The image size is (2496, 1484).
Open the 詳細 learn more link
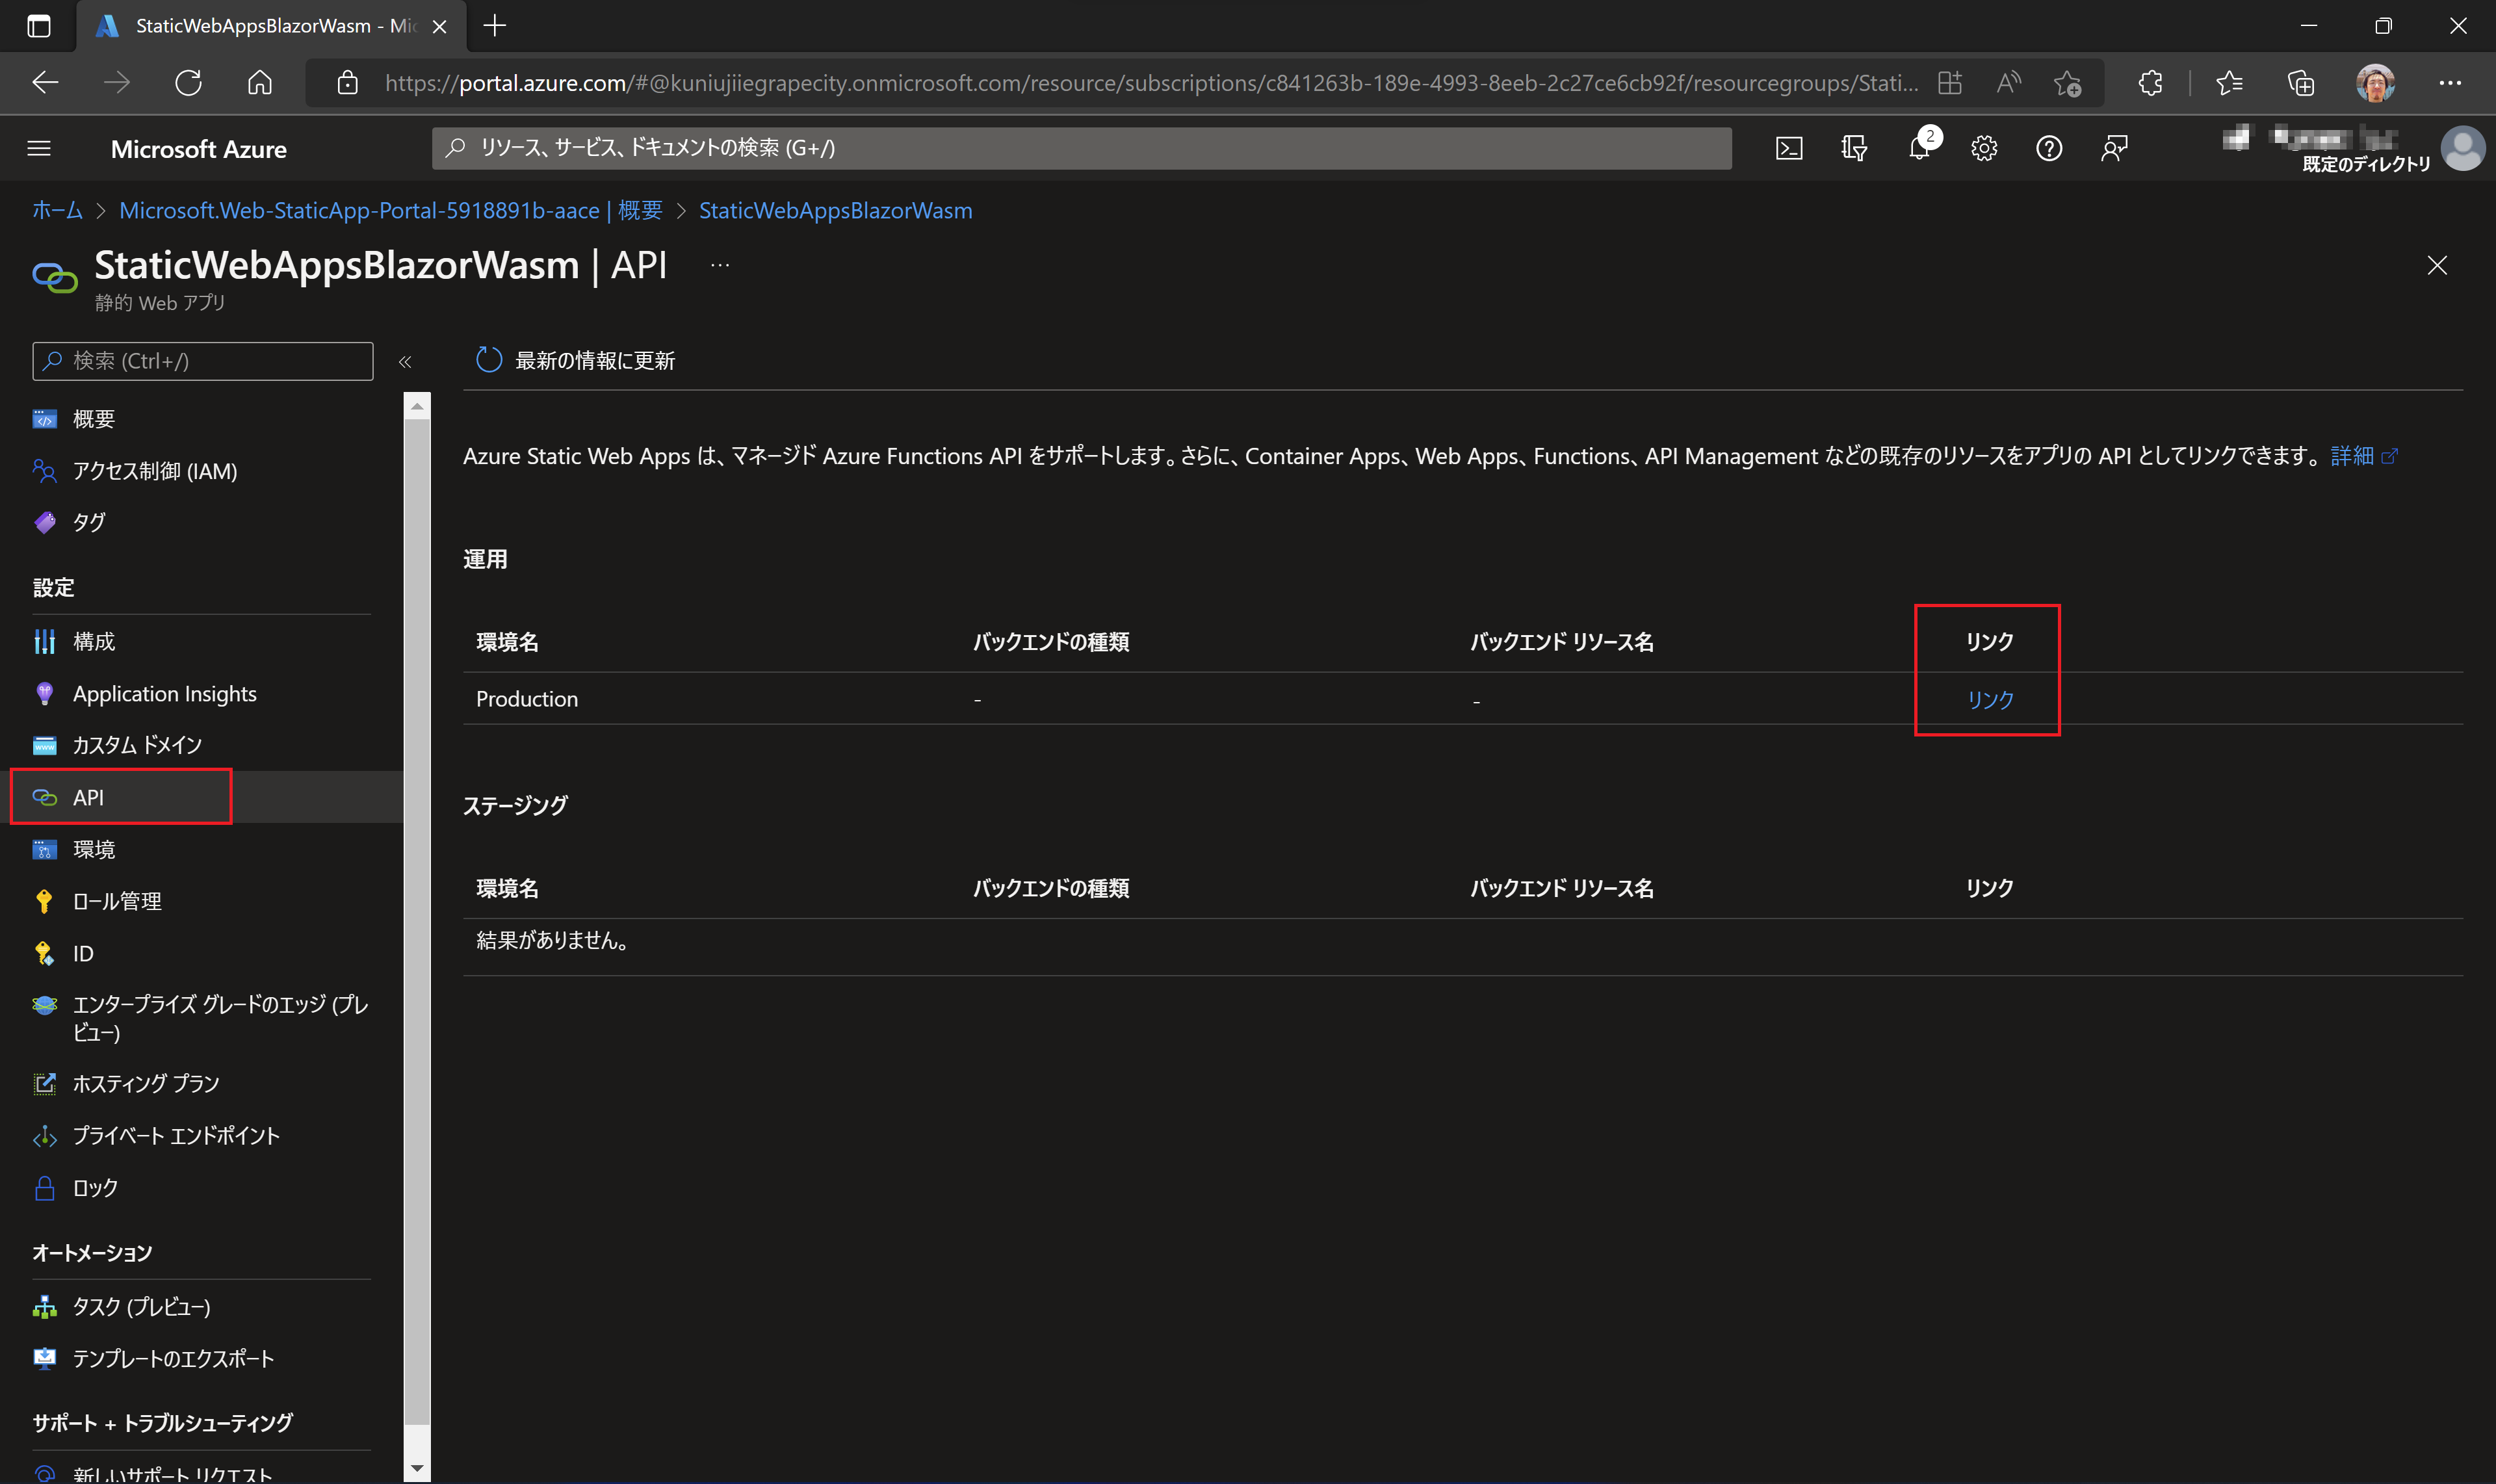pos(2363,456)
